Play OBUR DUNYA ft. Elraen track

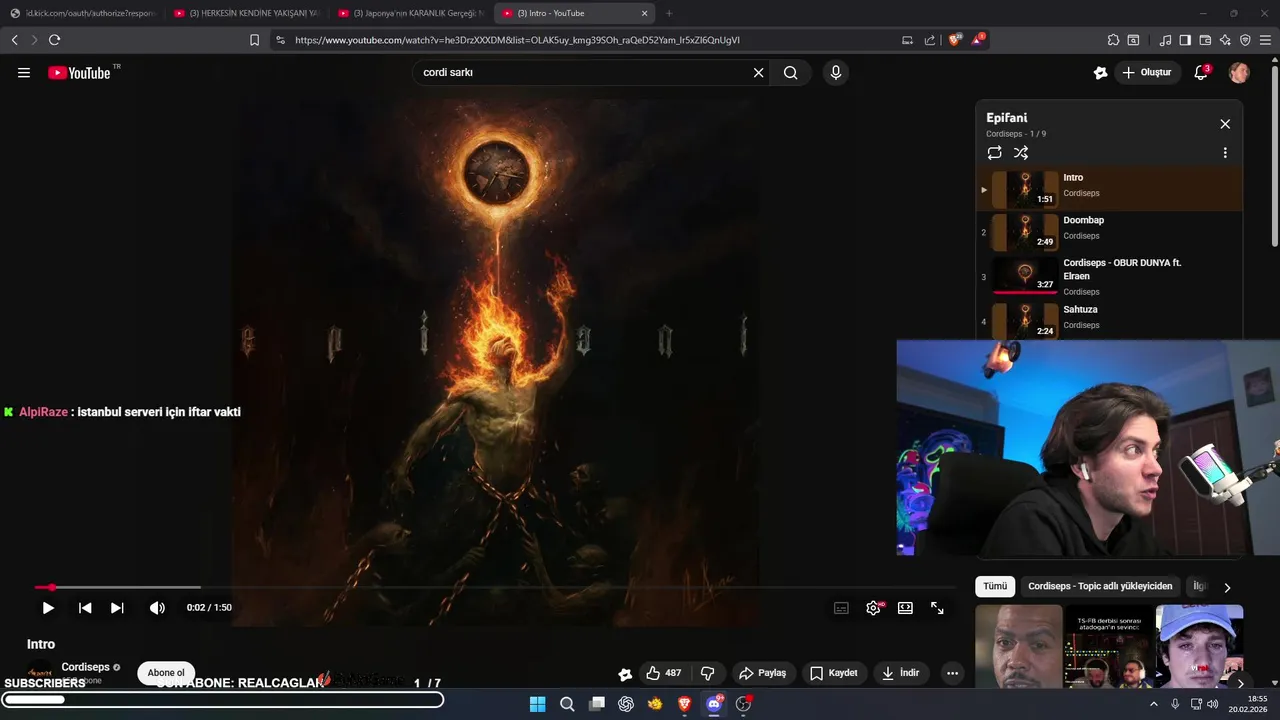pos(1109,277)
